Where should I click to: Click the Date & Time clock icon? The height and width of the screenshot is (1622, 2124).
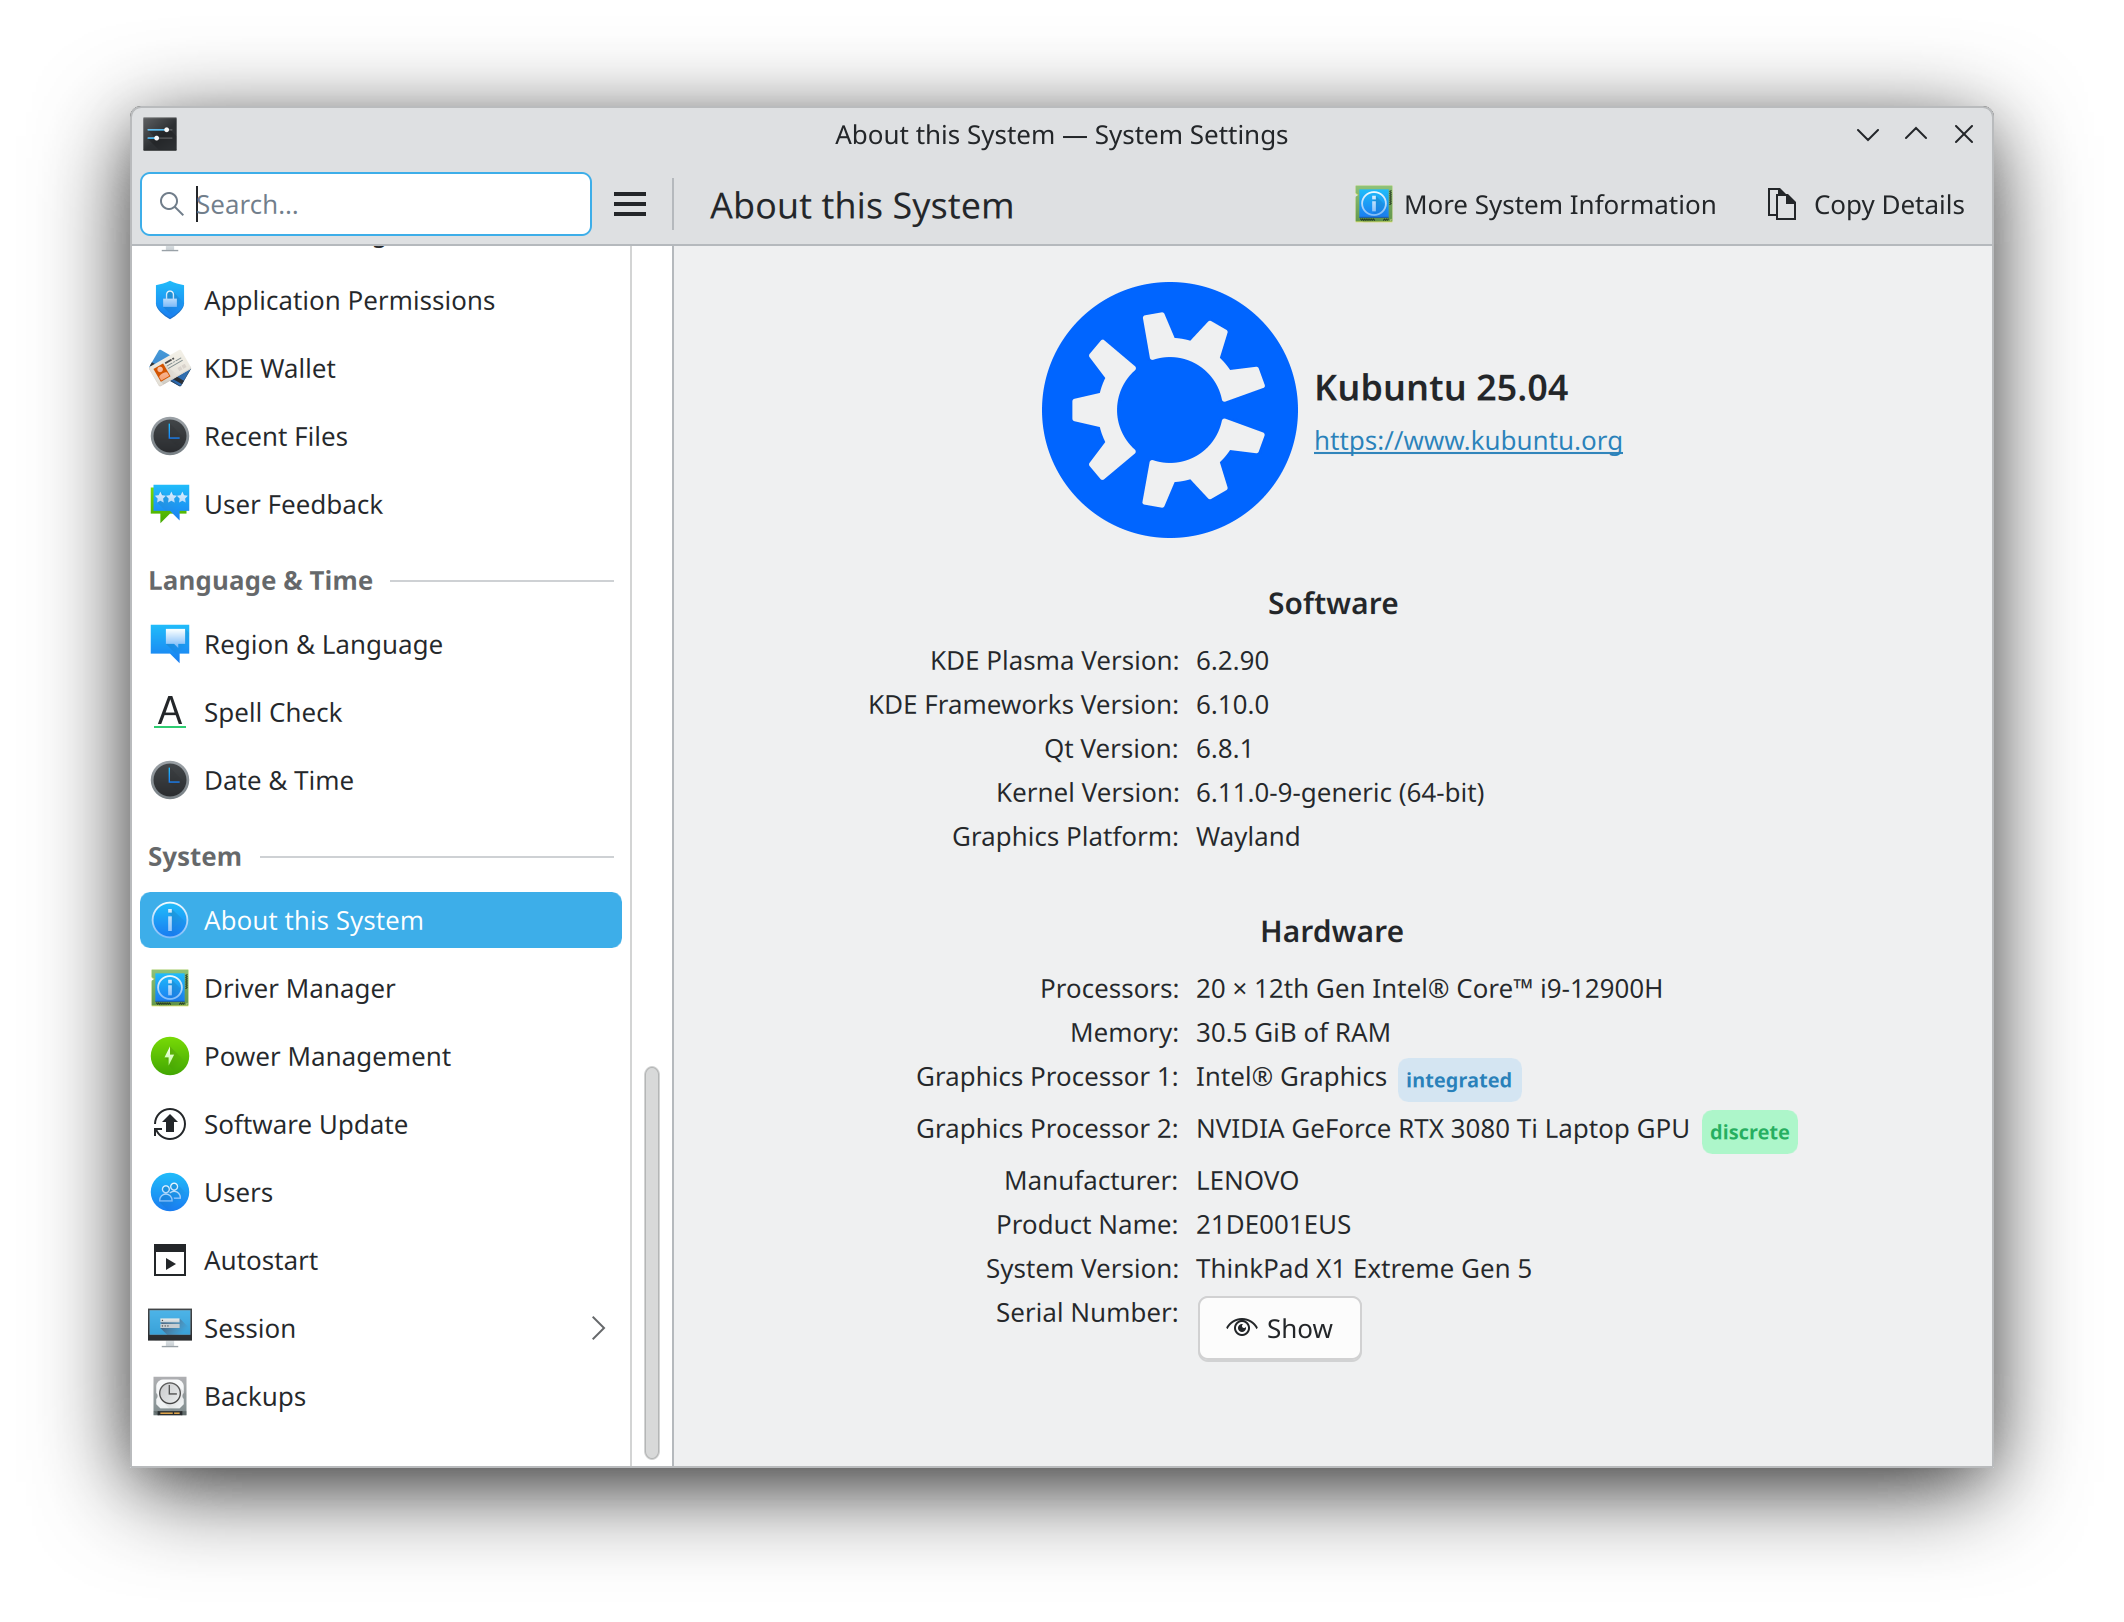(x=170, y=780)
